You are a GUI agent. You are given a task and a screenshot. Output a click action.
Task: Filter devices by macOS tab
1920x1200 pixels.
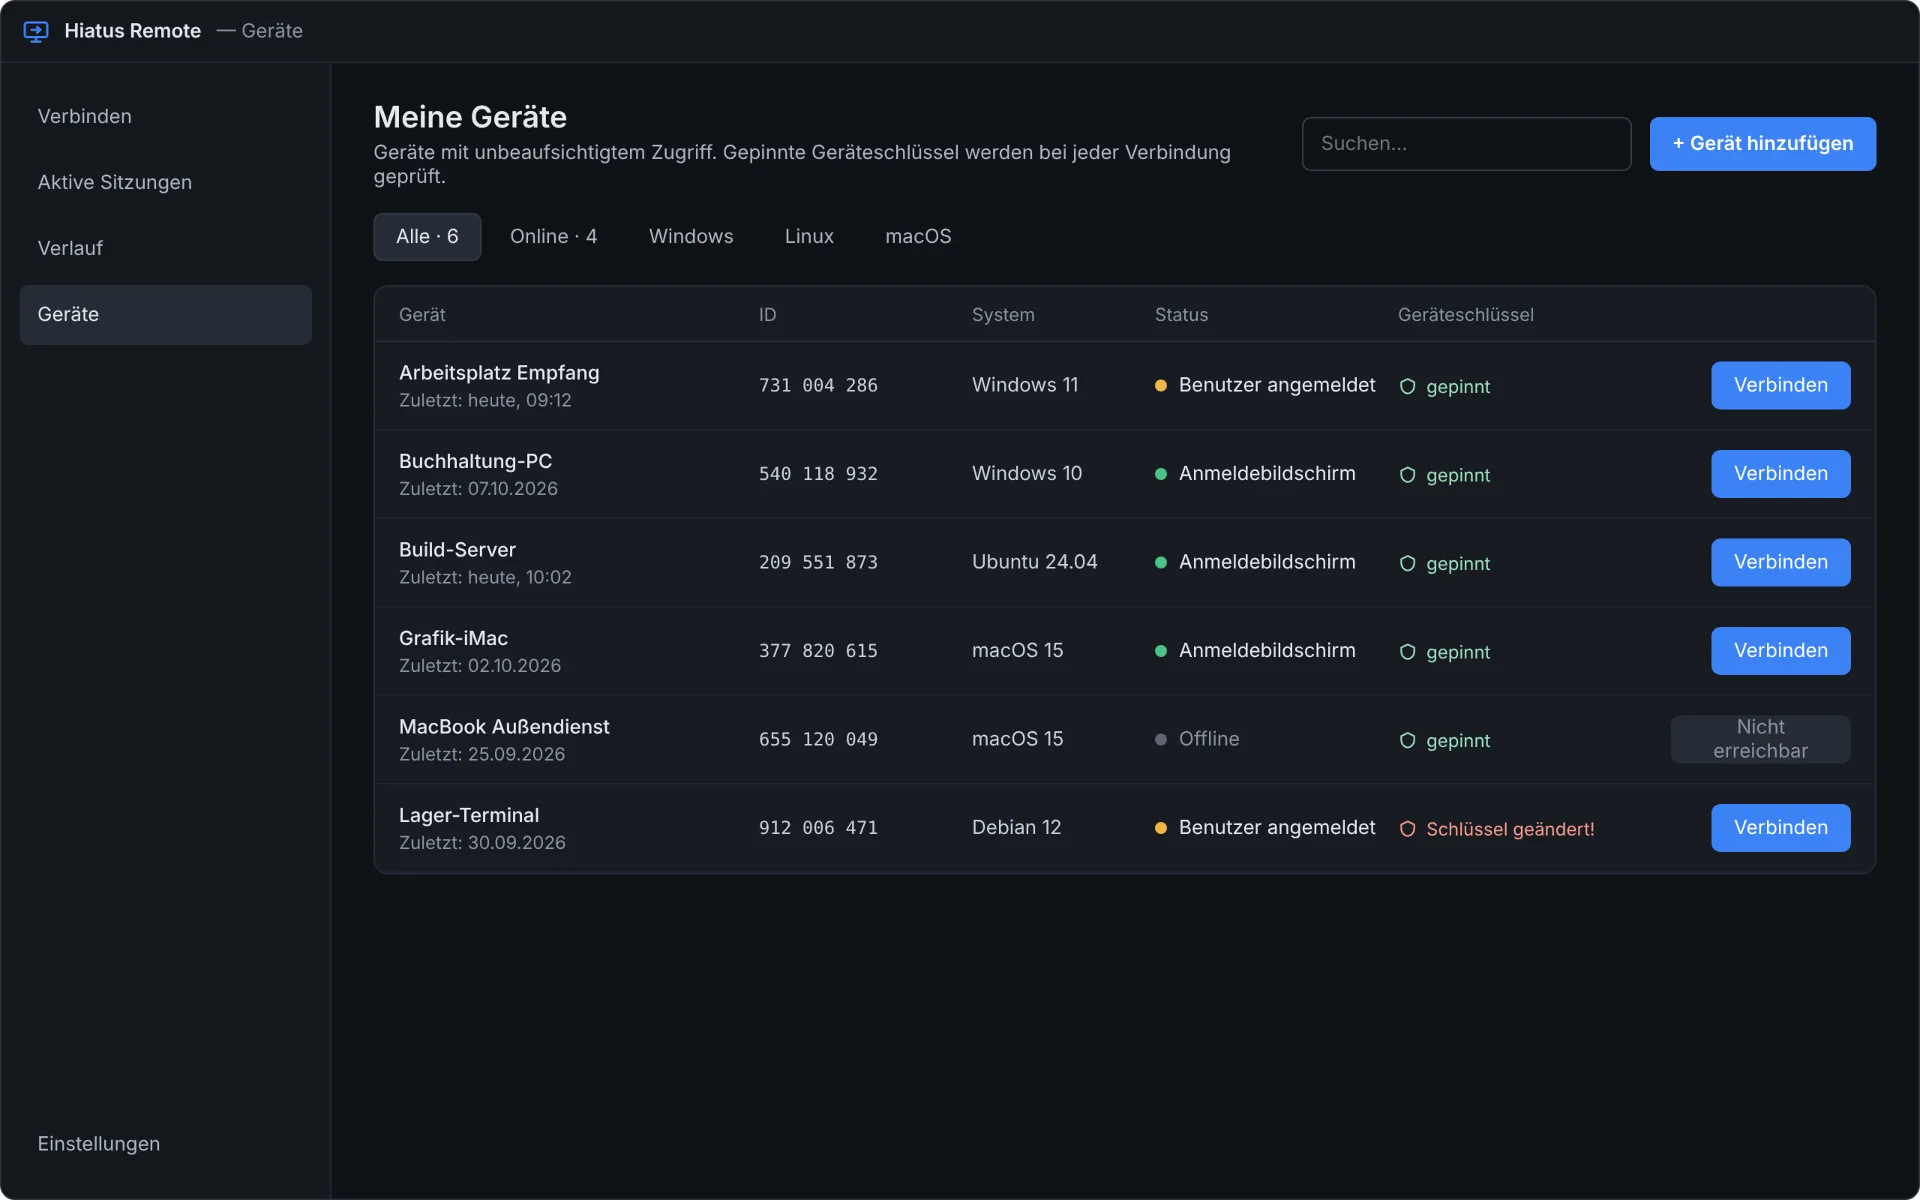[918, 236]
